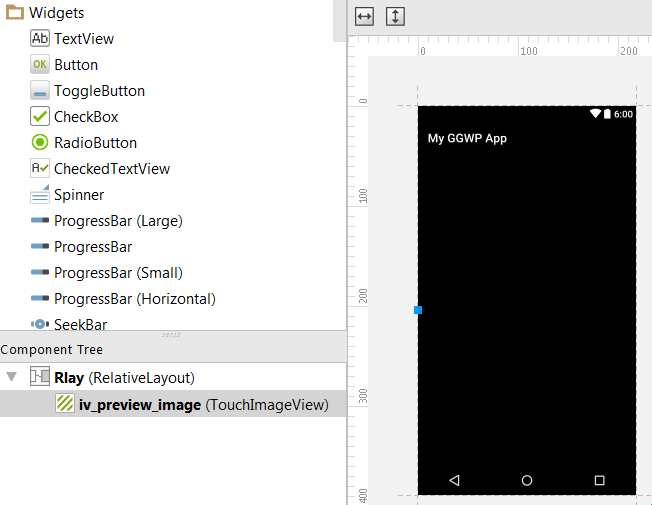Choose Button text in the palette
Screen dimensions: 652x505
pos(76,65)
